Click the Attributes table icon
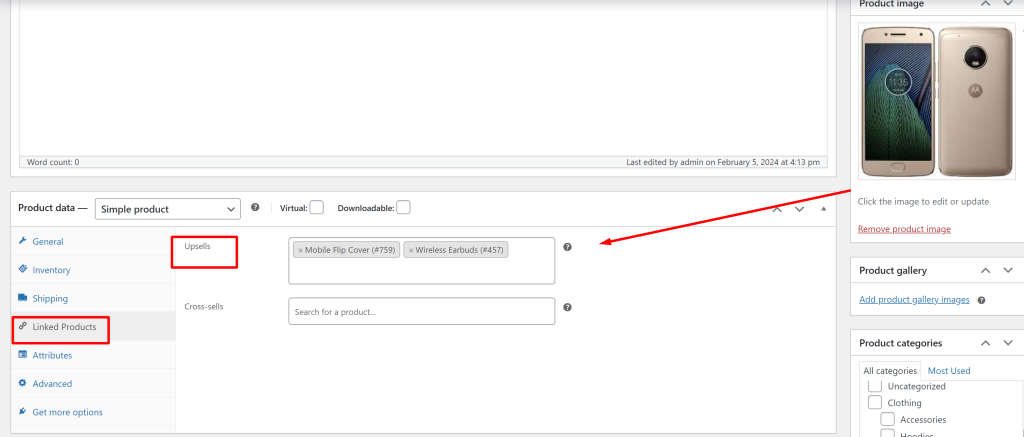The image size is (1024, 437). pyautogui.click(x=23, y=355)
